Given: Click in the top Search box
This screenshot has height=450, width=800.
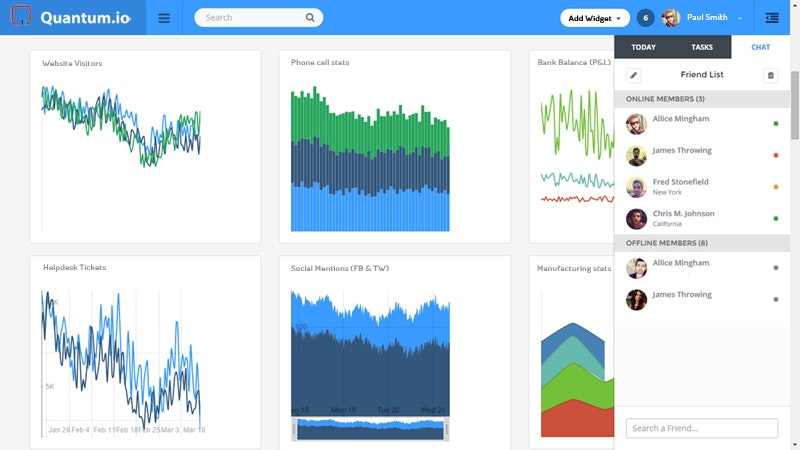Looking at the screenshot, I should coord(254,17).
